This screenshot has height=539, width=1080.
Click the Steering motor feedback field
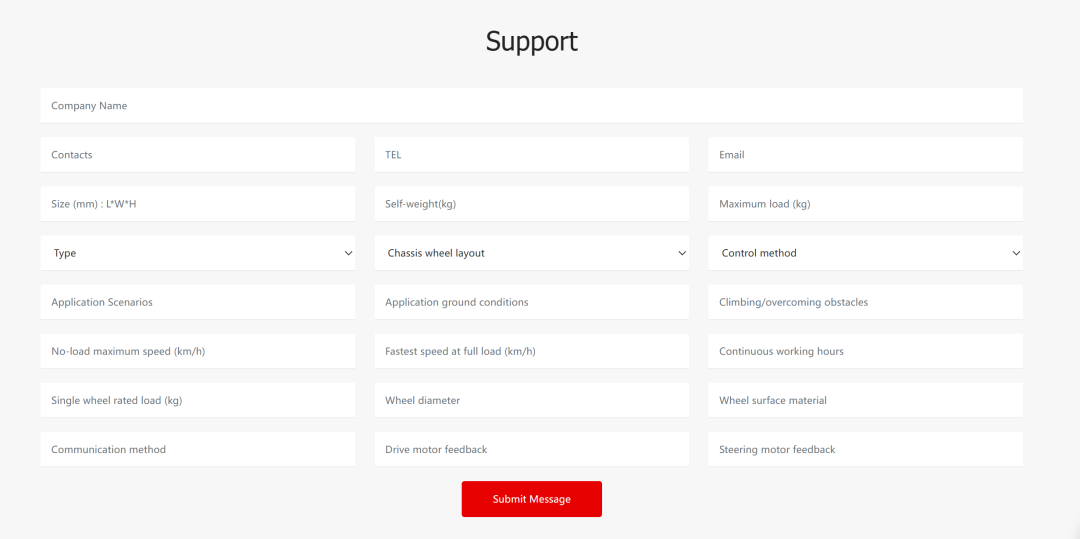click(865, 449)
